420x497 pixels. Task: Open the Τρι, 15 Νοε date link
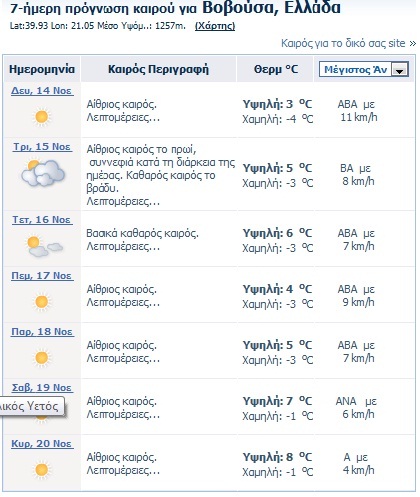tap(42, 147)
